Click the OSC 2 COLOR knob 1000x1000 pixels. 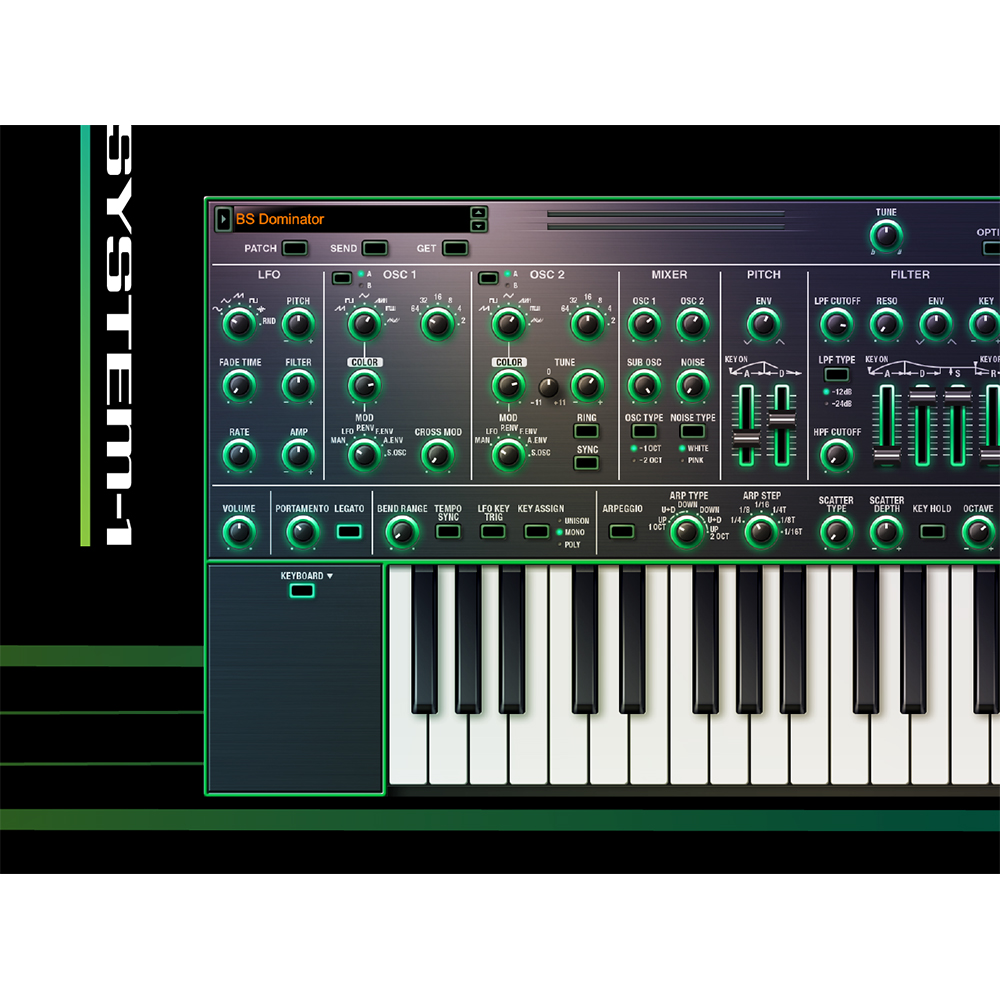pos(508,385)
